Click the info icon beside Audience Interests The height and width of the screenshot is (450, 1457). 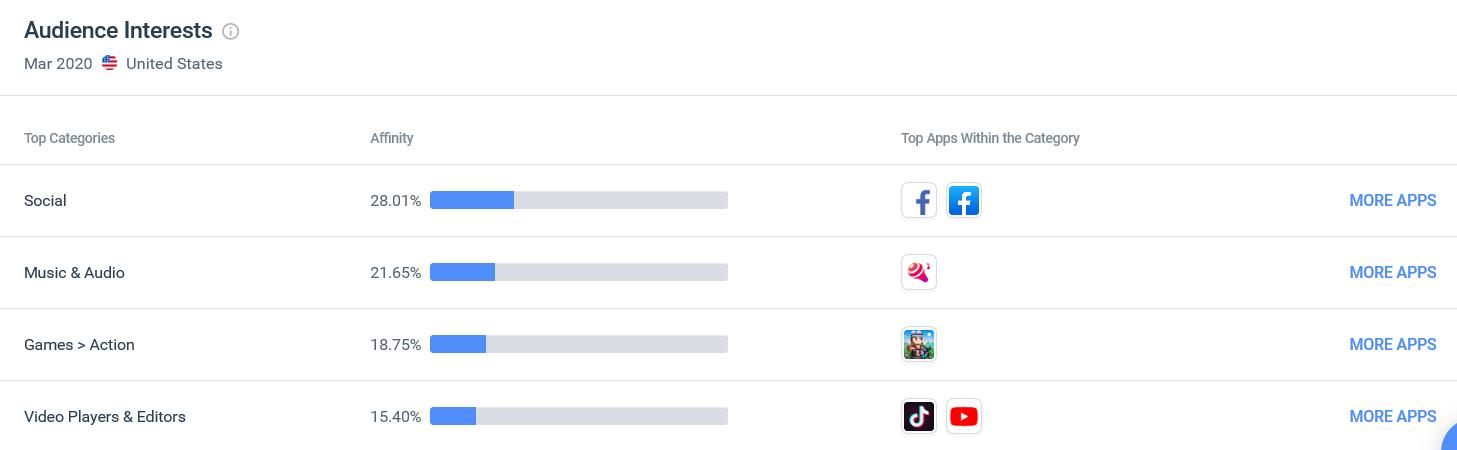(x=231, y=31)
